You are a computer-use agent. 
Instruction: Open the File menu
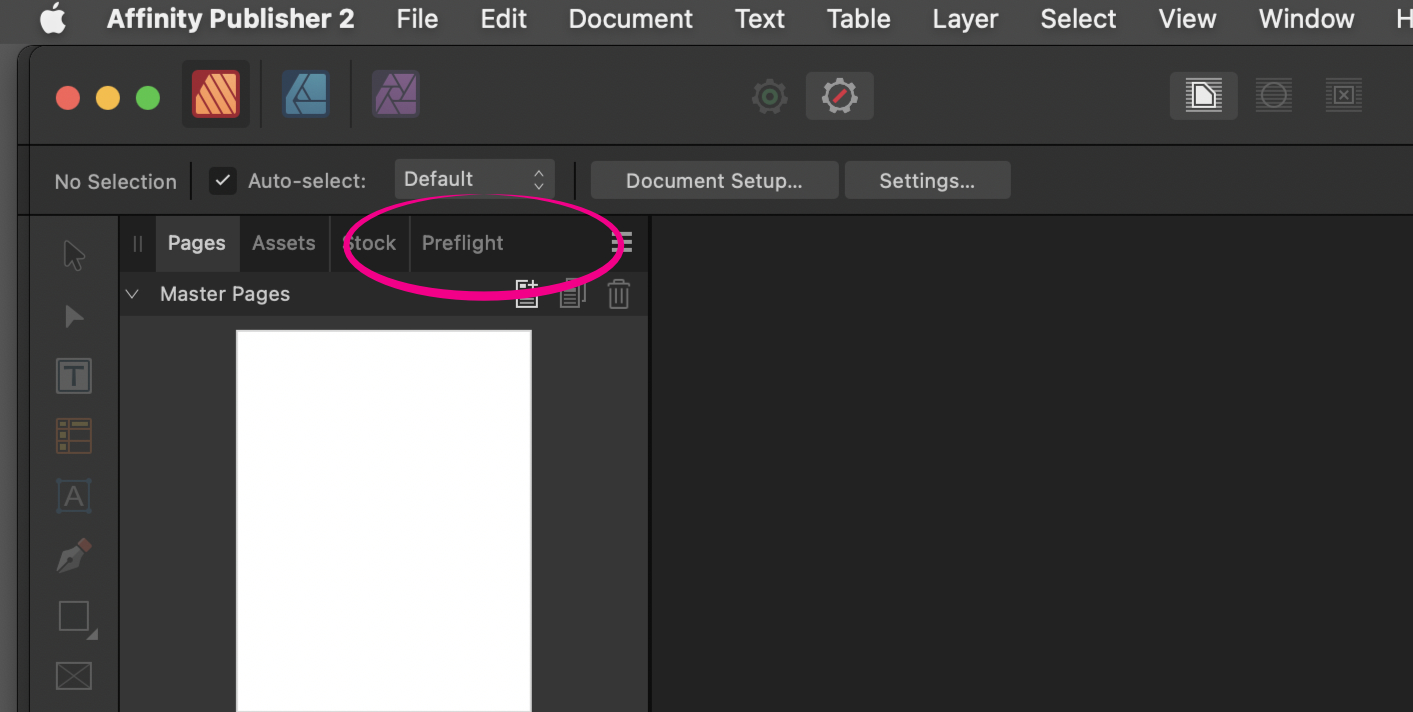[x=417, y=19]
